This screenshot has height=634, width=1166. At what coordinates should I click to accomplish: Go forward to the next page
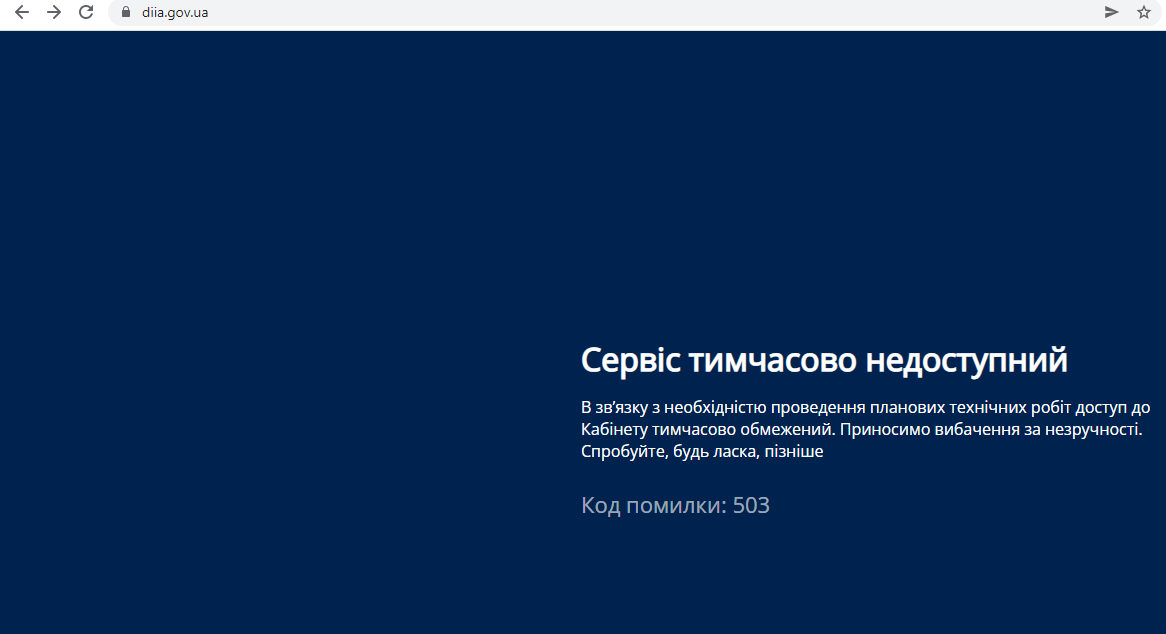click(x=54, y=12)
